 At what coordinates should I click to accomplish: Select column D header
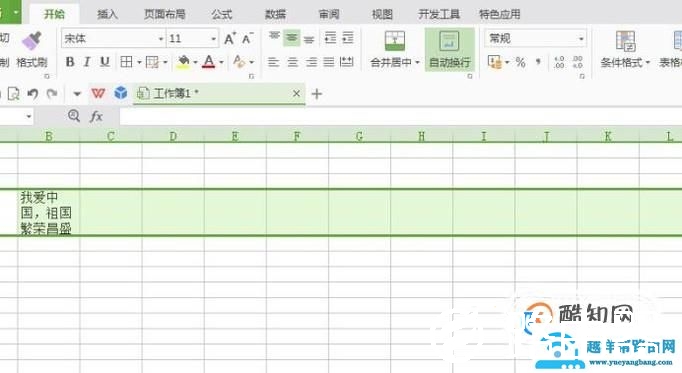pyautogui.click(x=173, y=136)
